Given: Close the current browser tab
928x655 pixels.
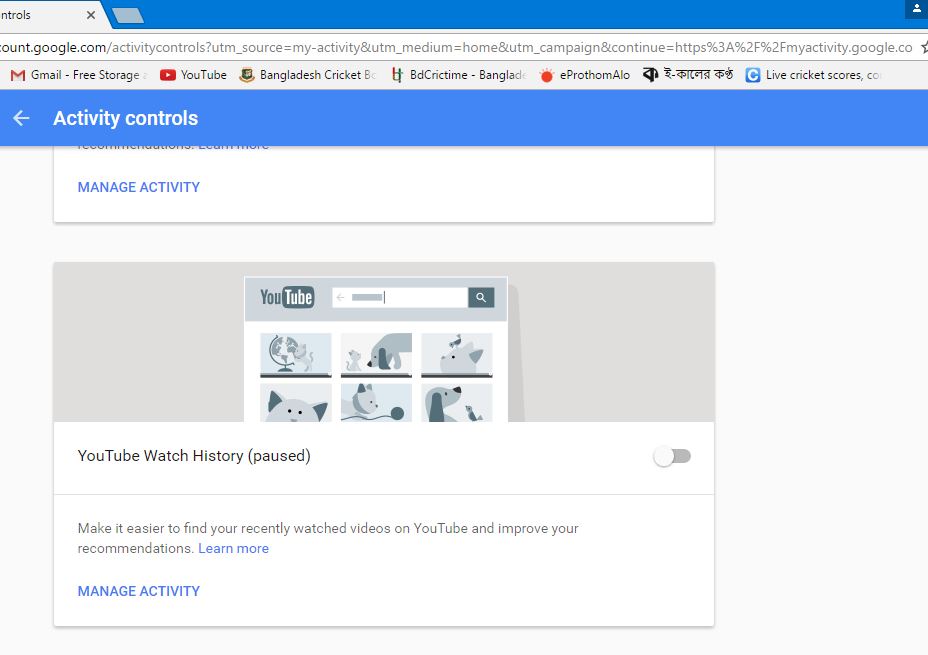Looking at the screenshot, I should [91, 15].
